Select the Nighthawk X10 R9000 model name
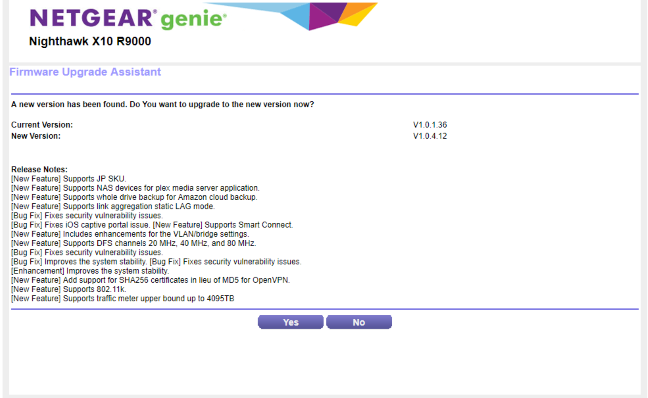648x398 pixels. tap(90, 41)
